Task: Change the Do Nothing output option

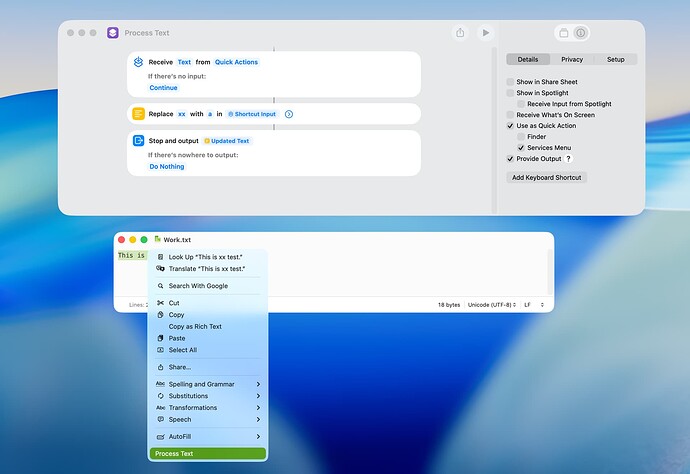Action: click(x=167, y=166)
